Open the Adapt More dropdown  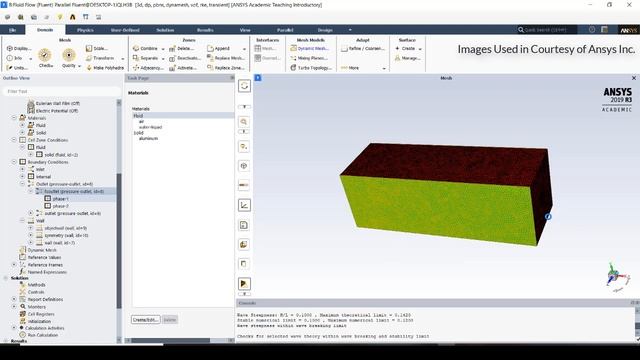point(384,68)
